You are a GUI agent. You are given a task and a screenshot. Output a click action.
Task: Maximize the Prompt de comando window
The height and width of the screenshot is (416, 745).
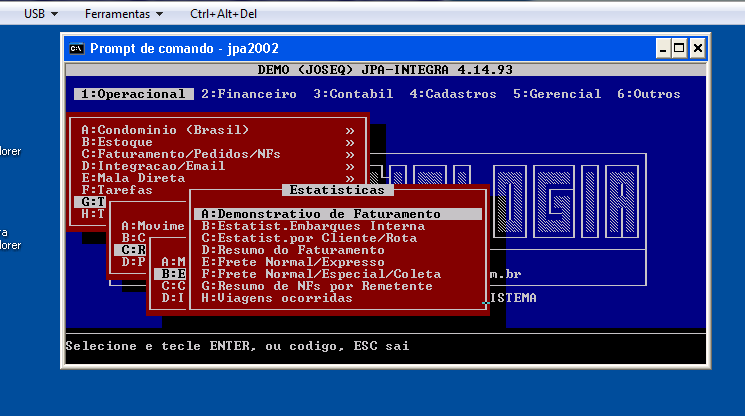click(x=679, y=48)
